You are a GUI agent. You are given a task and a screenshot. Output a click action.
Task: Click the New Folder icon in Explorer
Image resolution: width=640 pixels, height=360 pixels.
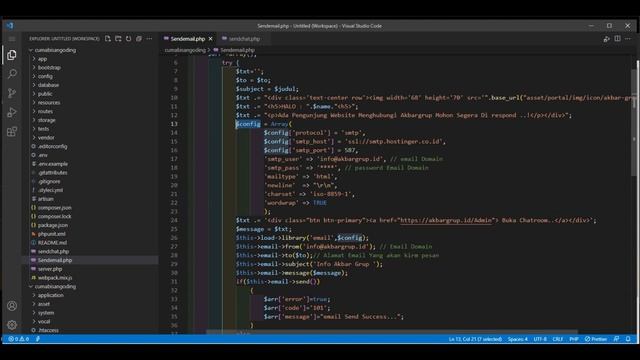[118, 39]
